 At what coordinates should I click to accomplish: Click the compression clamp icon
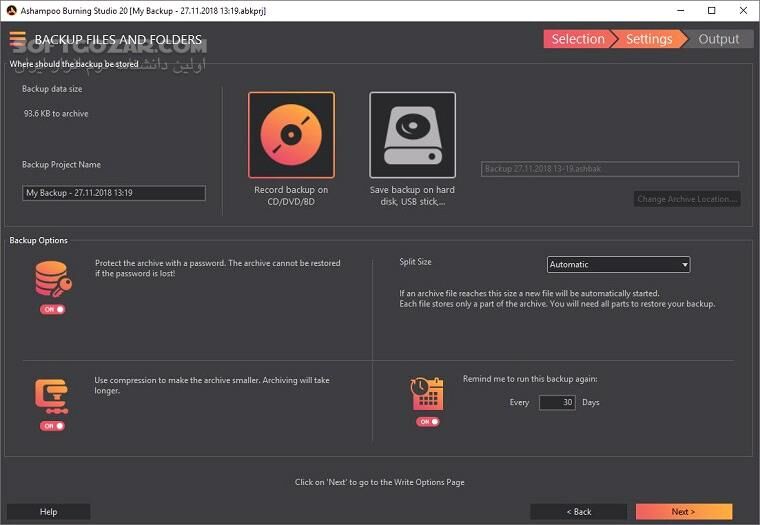[x=52, y=395]
